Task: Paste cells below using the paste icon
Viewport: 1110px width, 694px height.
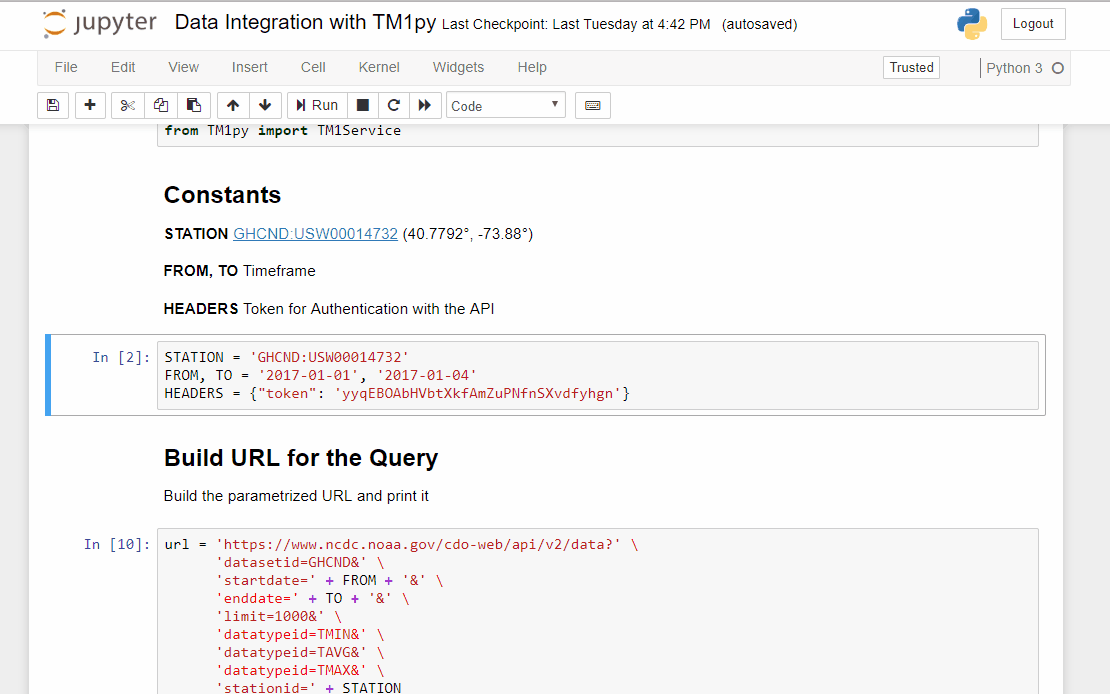Action: click(194, 105)
